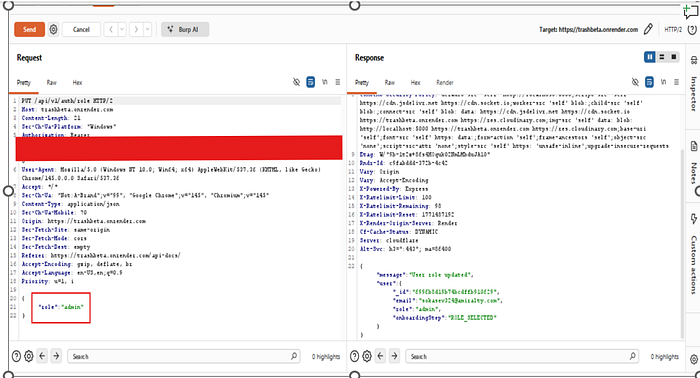Switch to top-bottom layout view
Viewport: 700px width, 378px height.
[x=662, y=57]
